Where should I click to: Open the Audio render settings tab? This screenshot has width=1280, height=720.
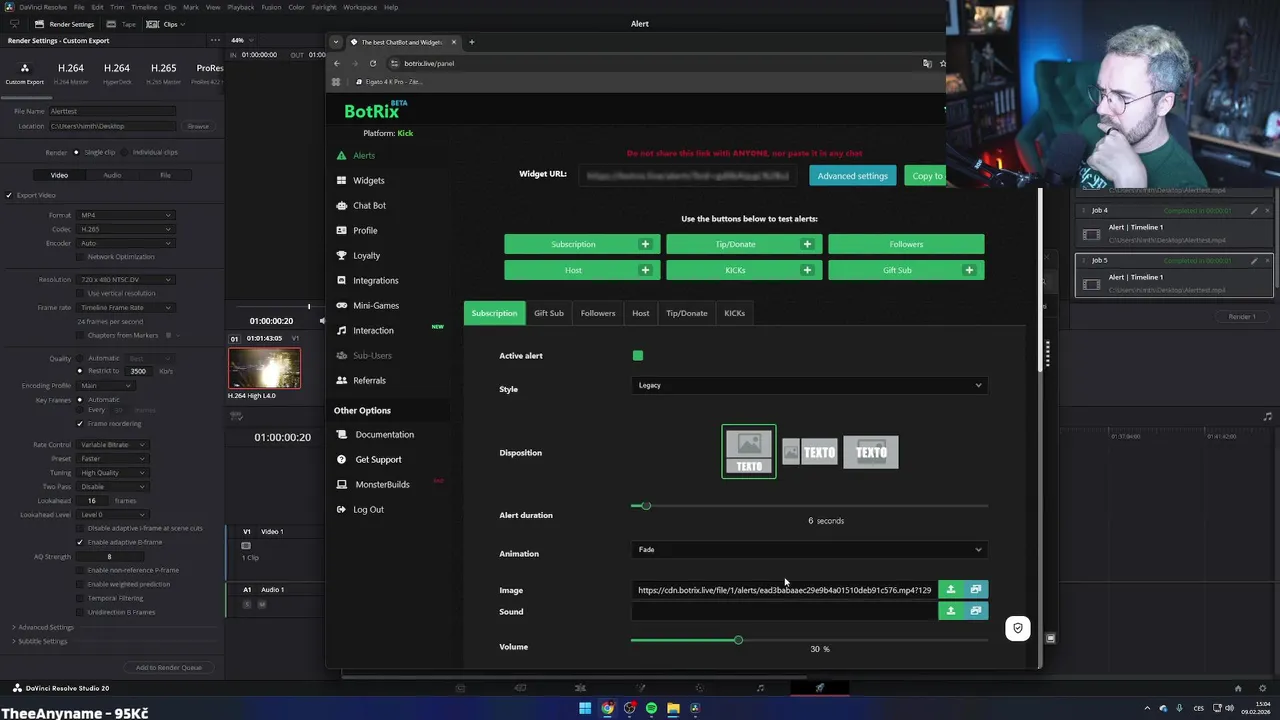pyautogui.click(x=112, y=175)
